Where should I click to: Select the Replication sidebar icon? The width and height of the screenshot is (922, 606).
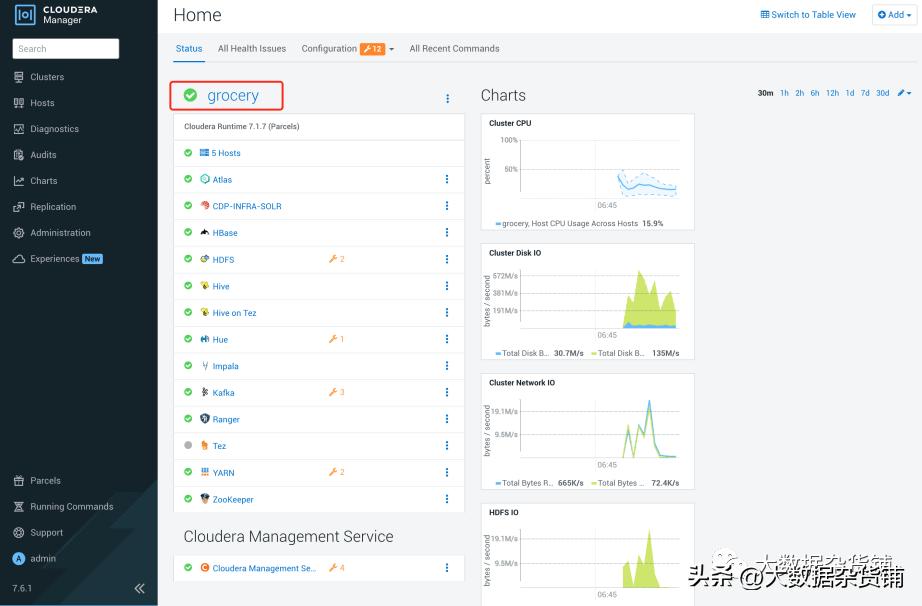pyautogui.click(x=52, y=206)
